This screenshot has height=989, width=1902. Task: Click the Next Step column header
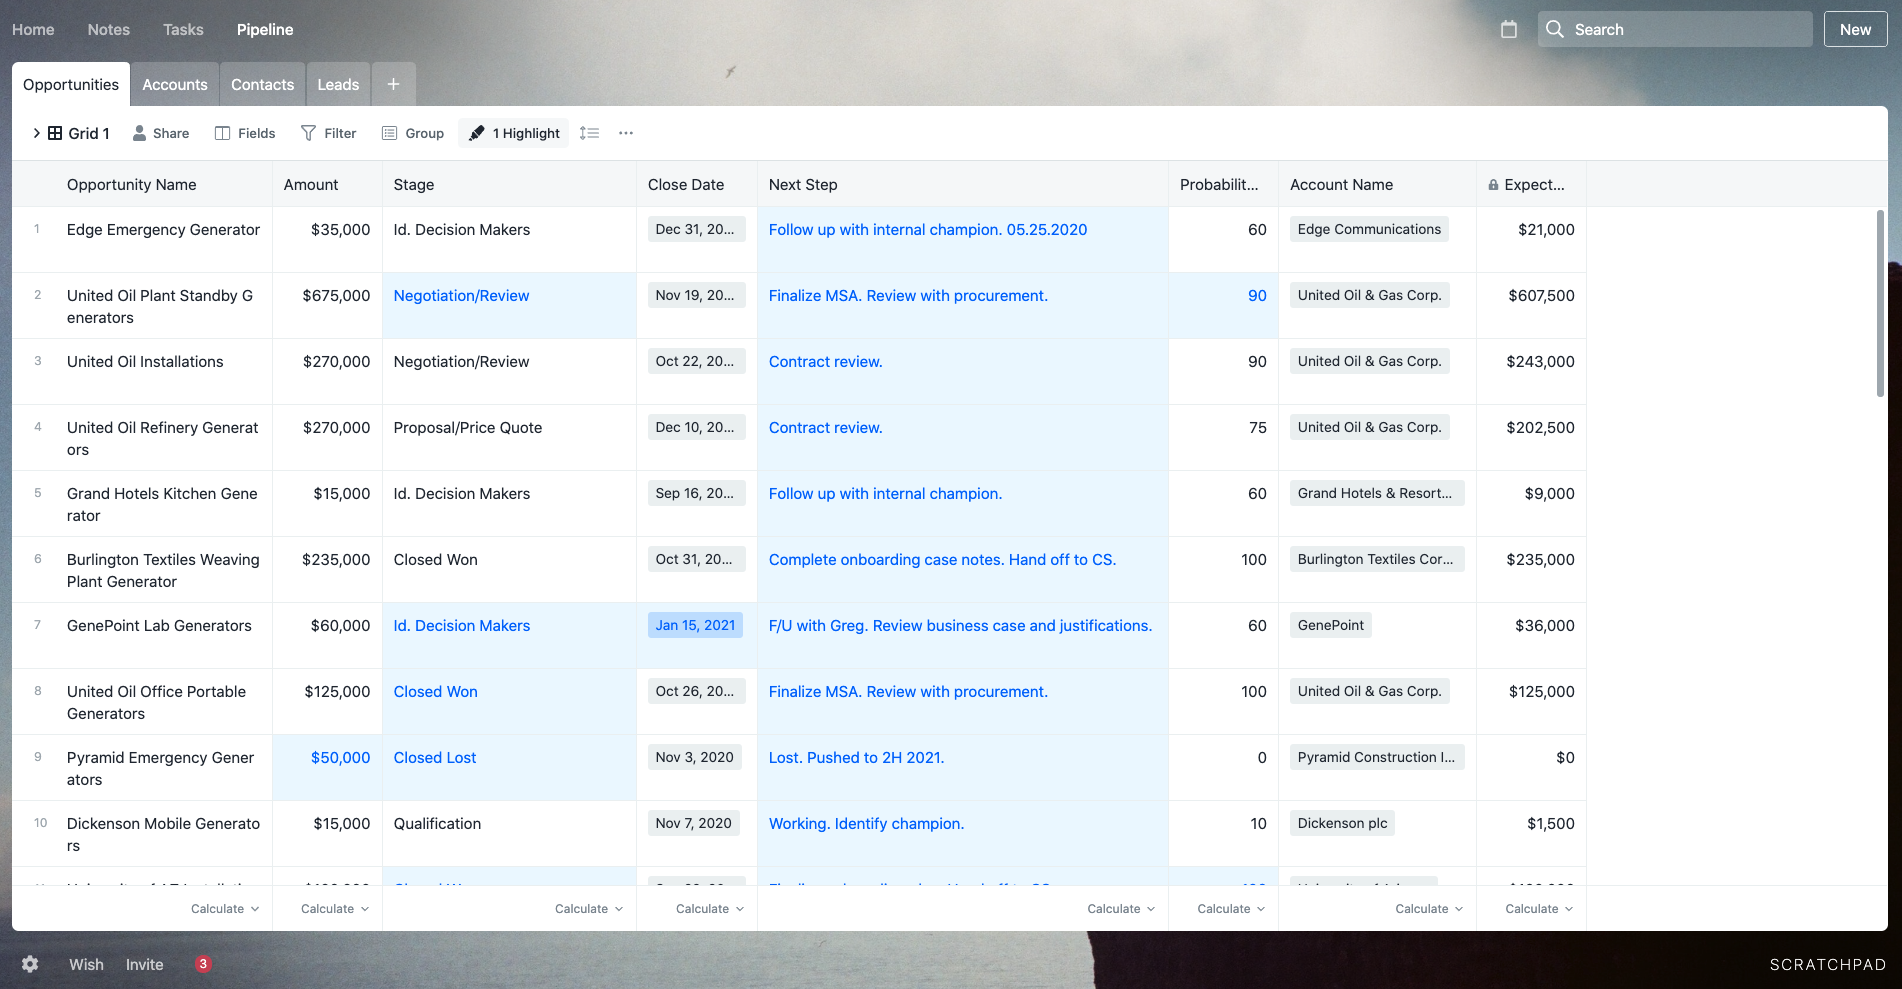pyautogui.click(x=803, y=185)
